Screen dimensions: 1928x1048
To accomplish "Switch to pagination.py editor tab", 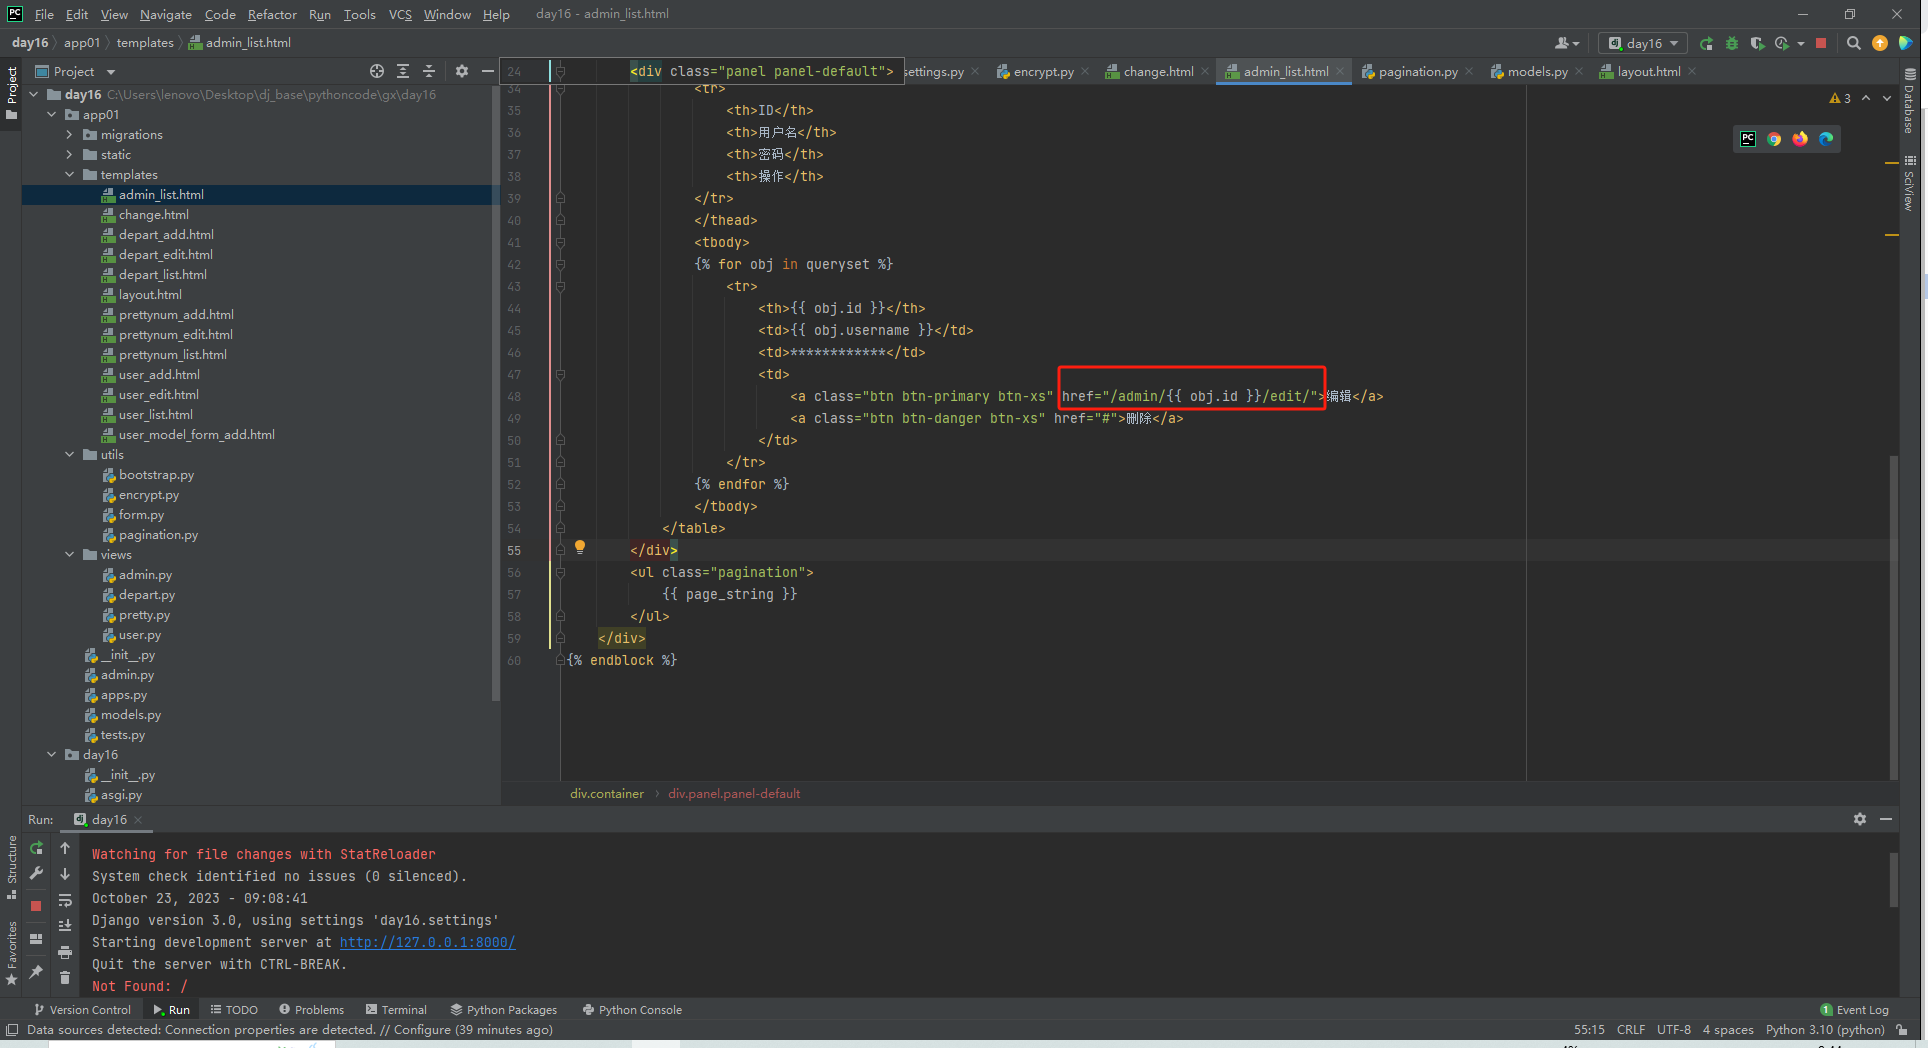I will click(x=1416, y=72).
